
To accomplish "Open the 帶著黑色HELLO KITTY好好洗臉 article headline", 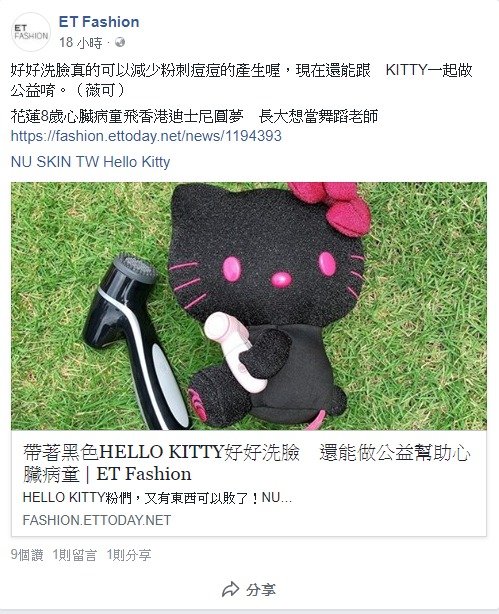I will click(247, 463).
